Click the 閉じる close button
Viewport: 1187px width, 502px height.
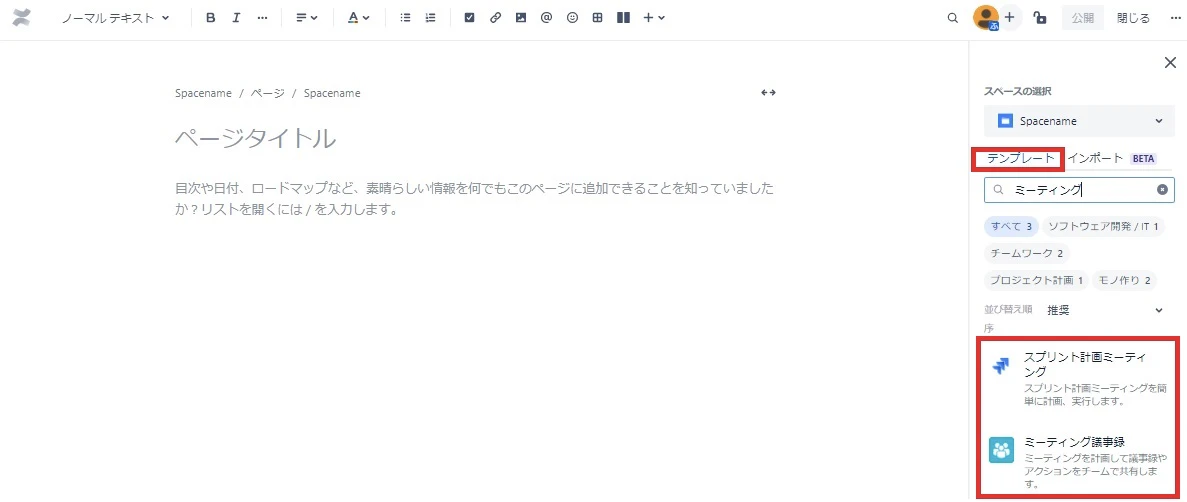point(1133,18)
